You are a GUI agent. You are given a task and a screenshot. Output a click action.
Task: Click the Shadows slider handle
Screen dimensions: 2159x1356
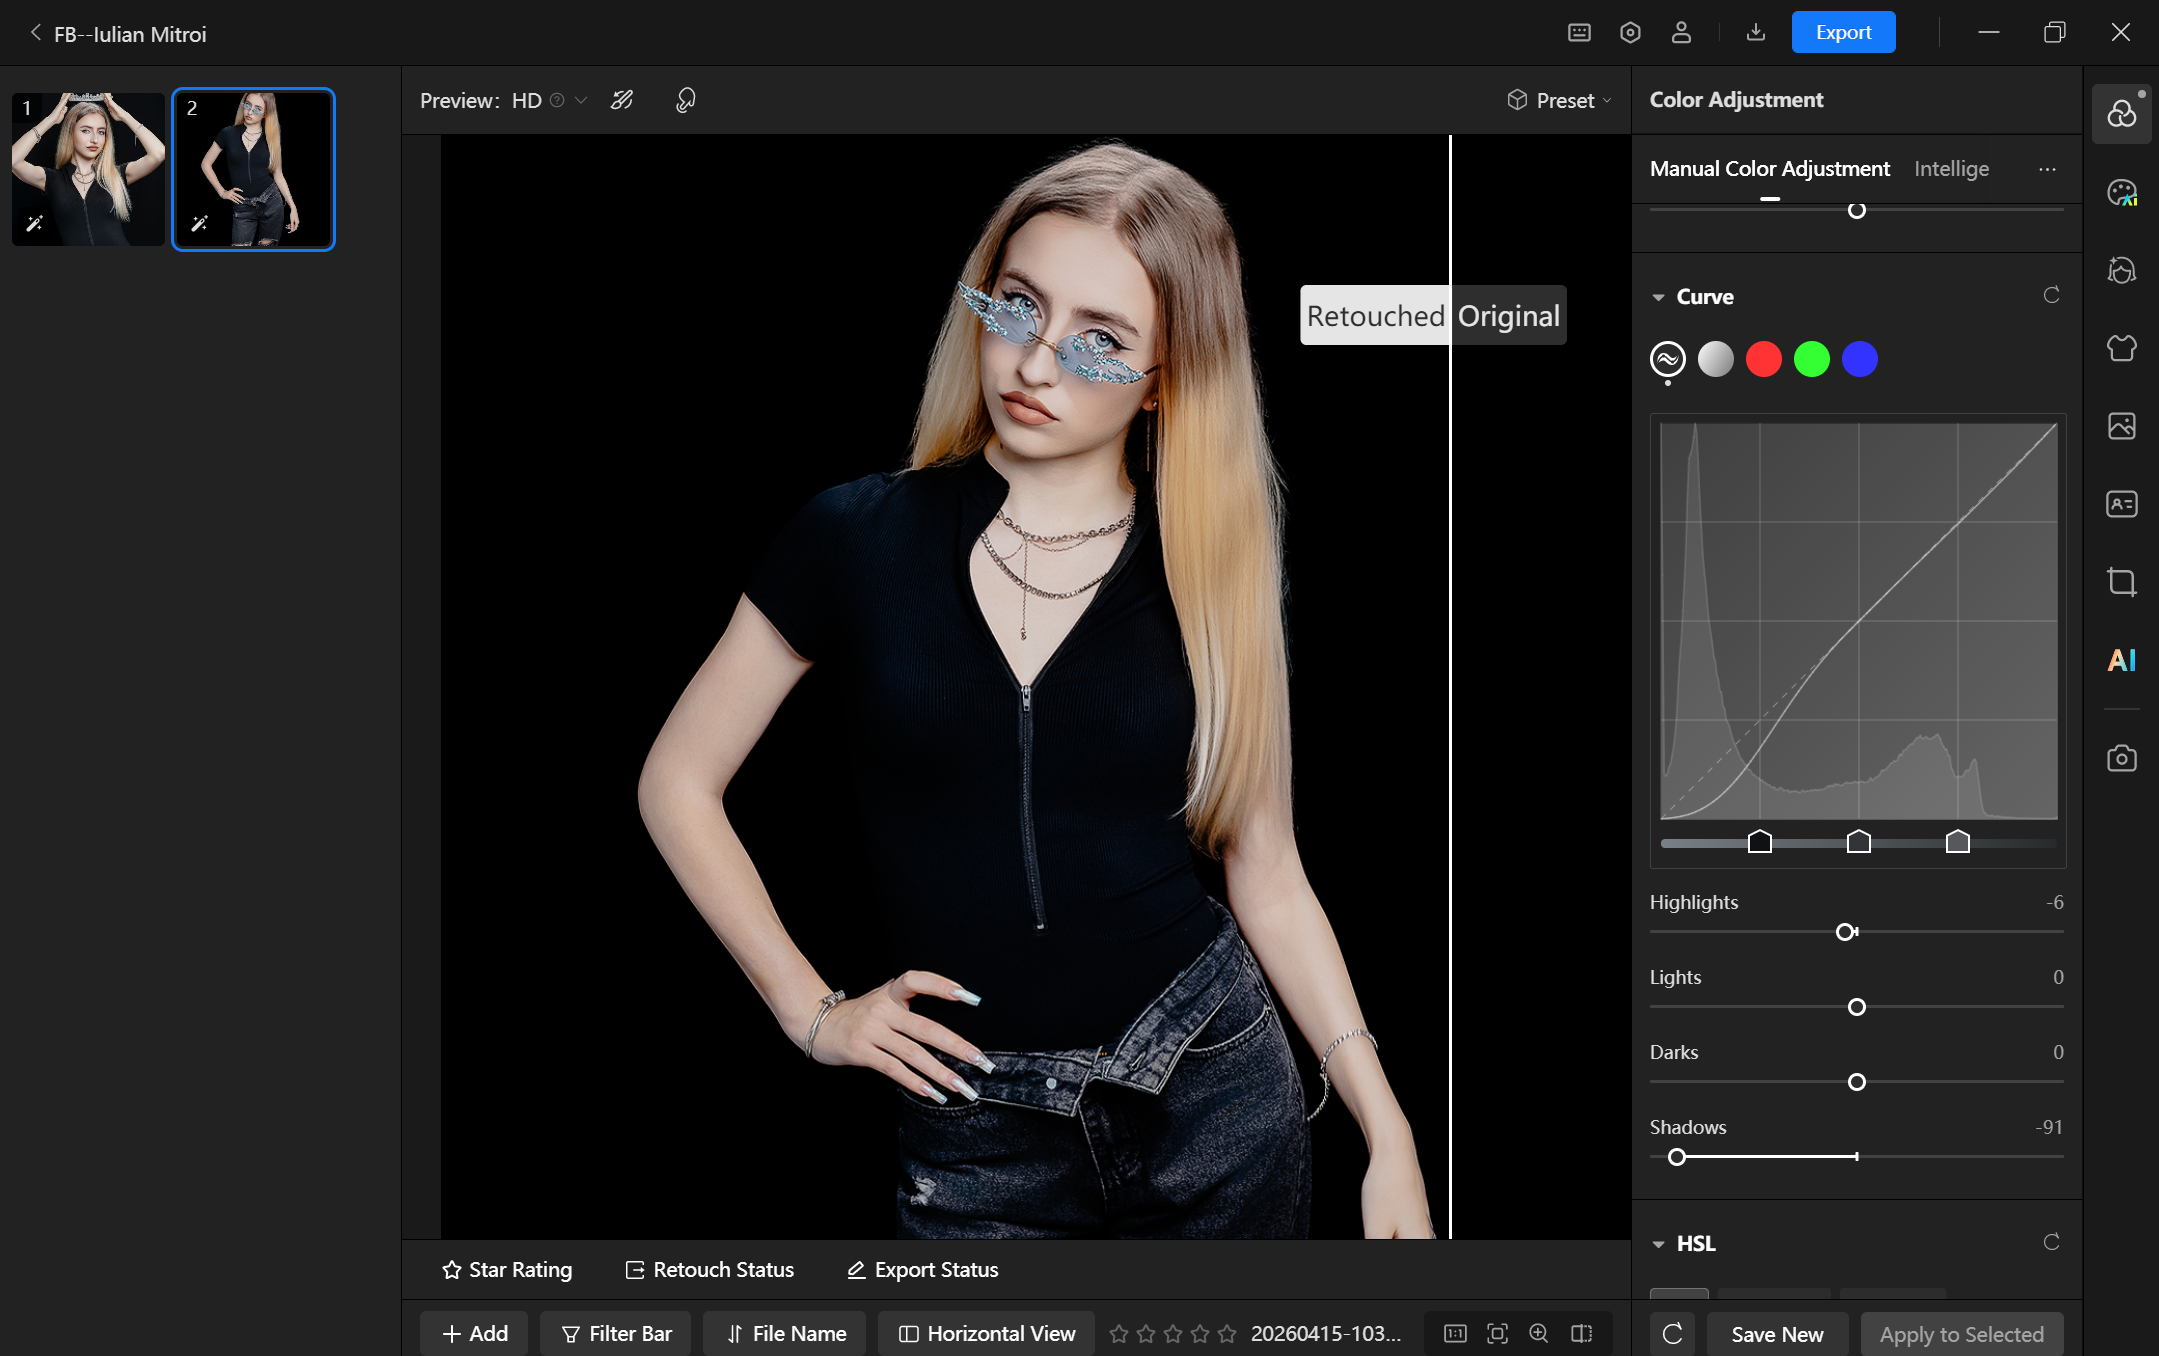1677,1157
